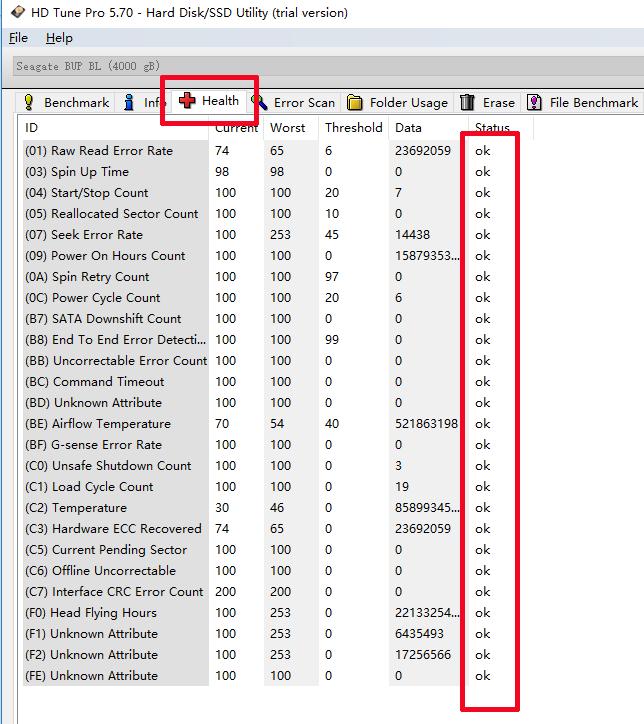Viewport: 644px width, 724px height.
Task: Click worst value 54 for Airflow Temperature
Action: point(277,424)
